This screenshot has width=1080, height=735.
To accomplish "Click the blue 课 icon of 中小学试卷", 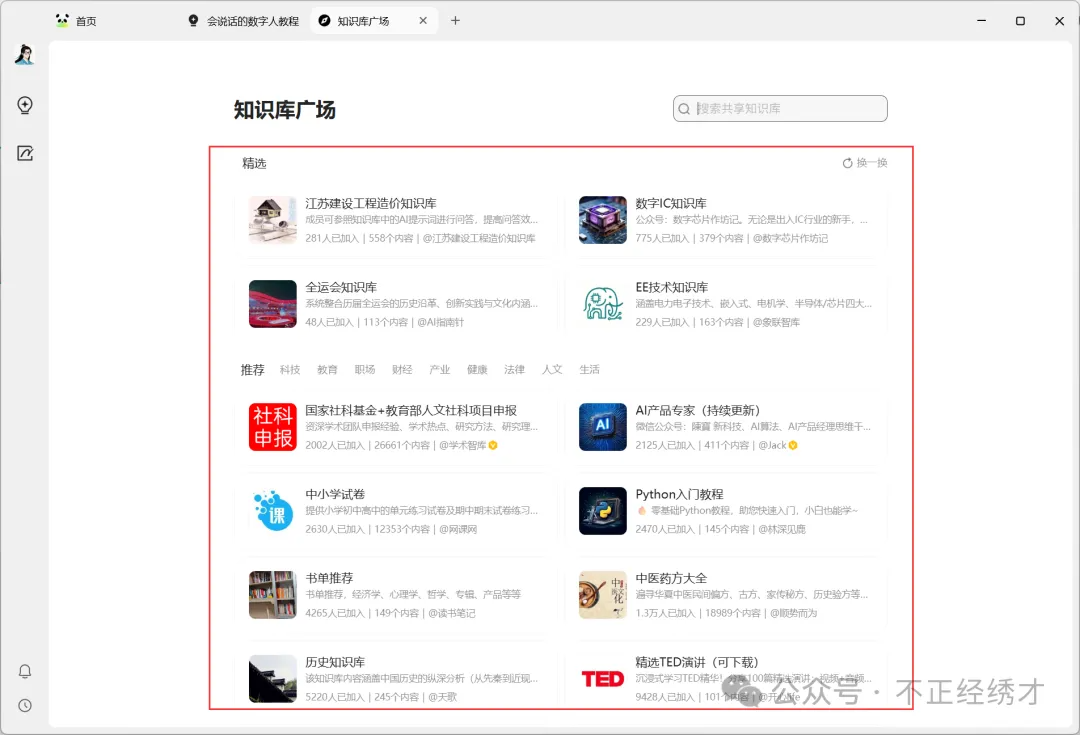I will pos(273,511).
